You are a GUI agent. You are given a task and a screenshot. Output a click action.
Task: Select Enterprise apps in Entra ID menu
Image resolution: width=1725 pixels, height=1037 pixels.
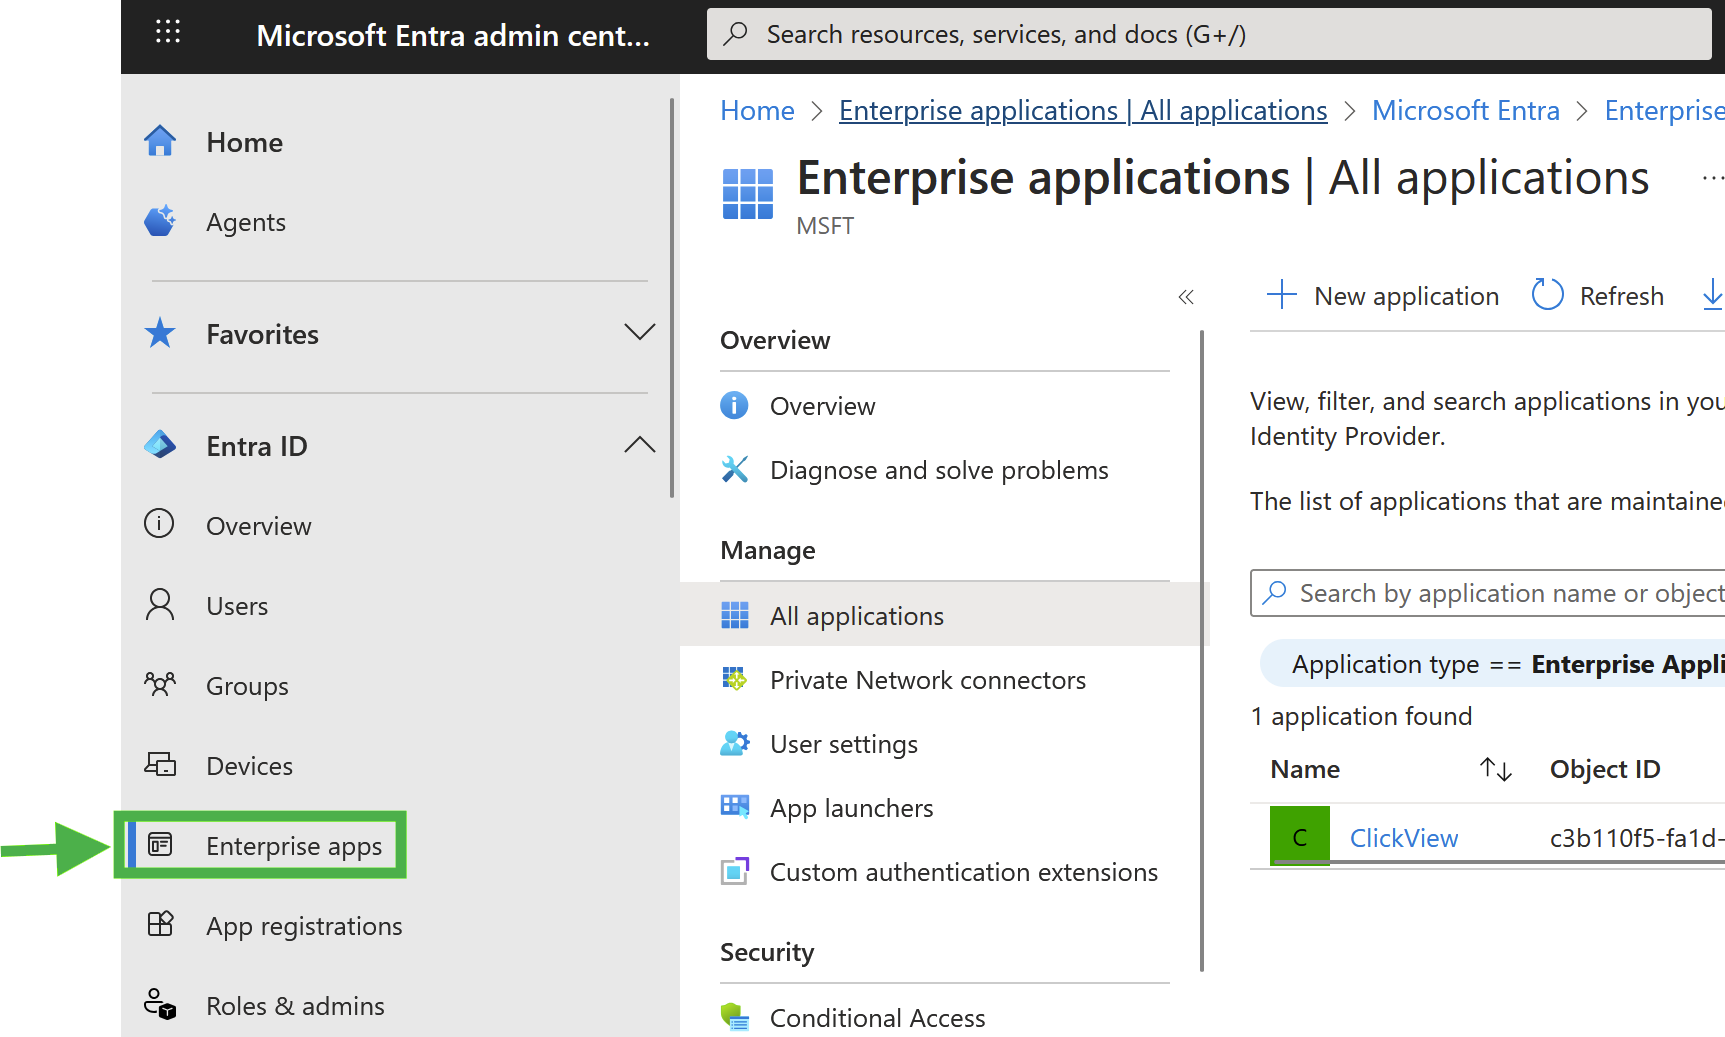[x=294, y=846]
